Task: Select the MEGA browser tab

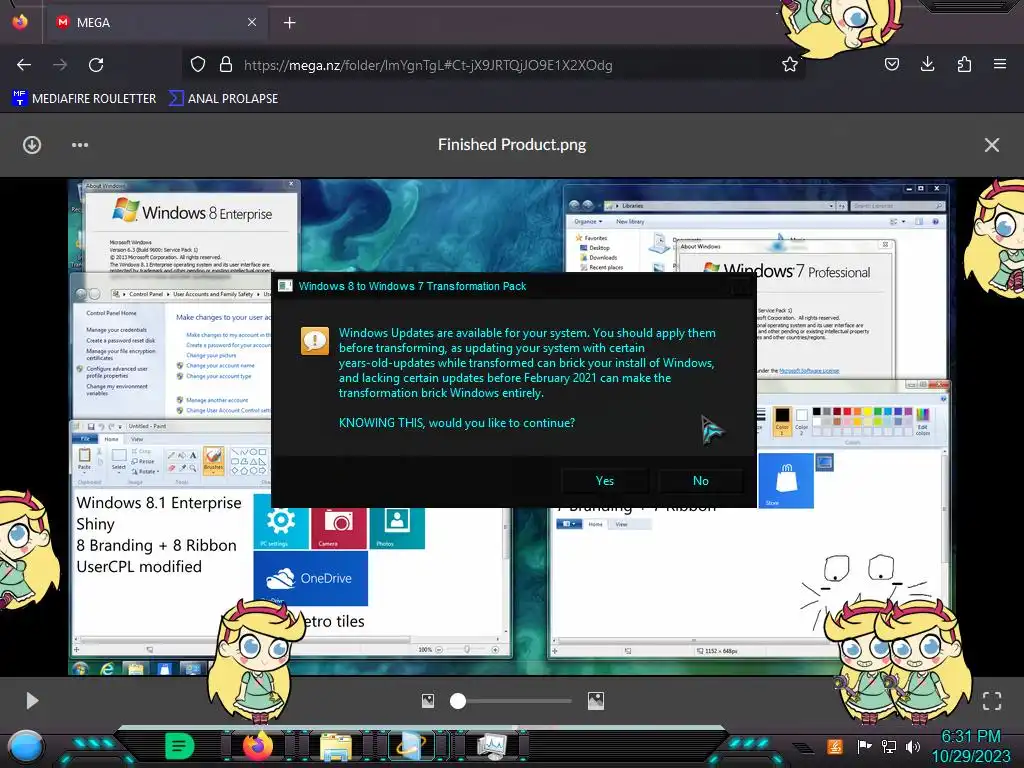Action: point(155,23)
